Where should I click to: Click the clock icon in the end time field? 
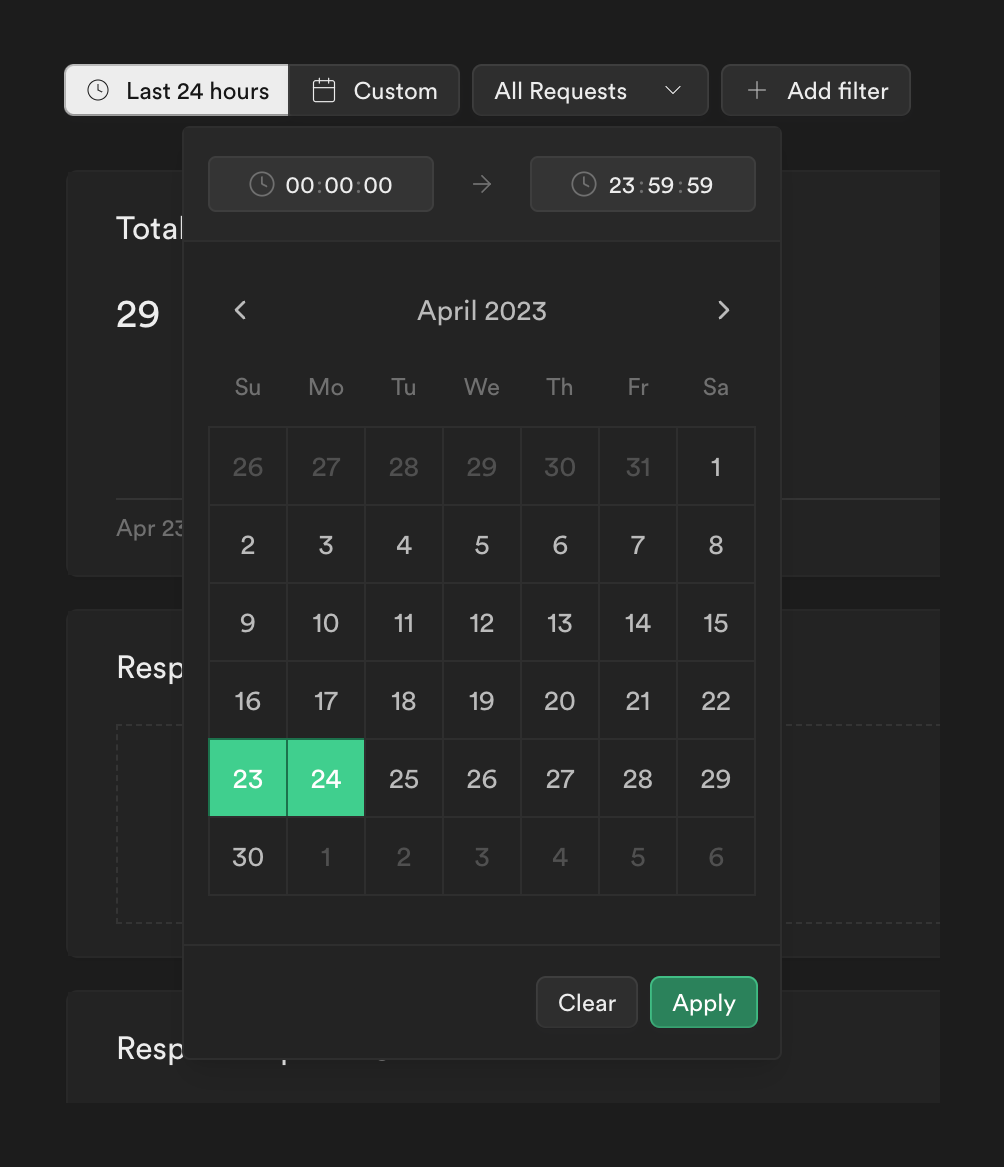pyautogui.click(x=582, y=184)
